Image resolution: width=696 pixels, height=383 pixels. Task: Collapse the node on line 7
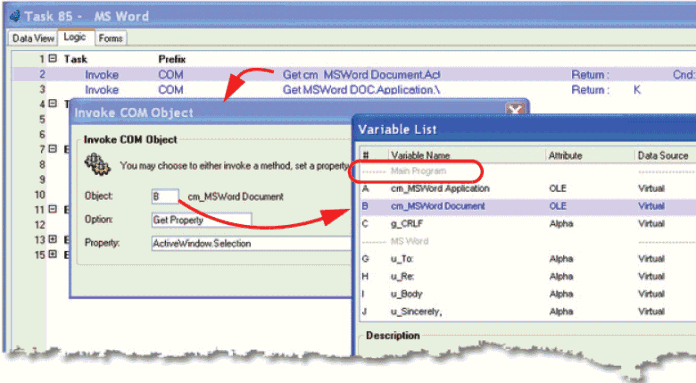[x=53, y=149]
